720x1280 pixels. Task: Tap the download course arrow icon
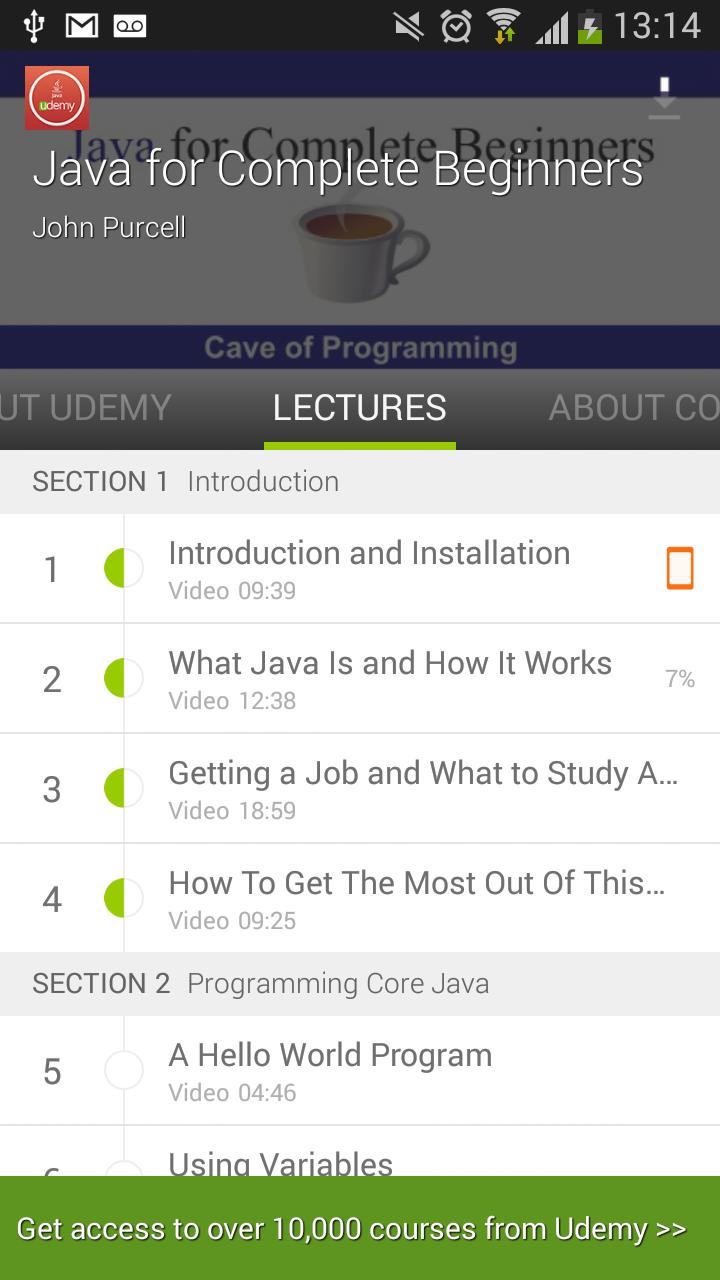(x=664, y=99)
